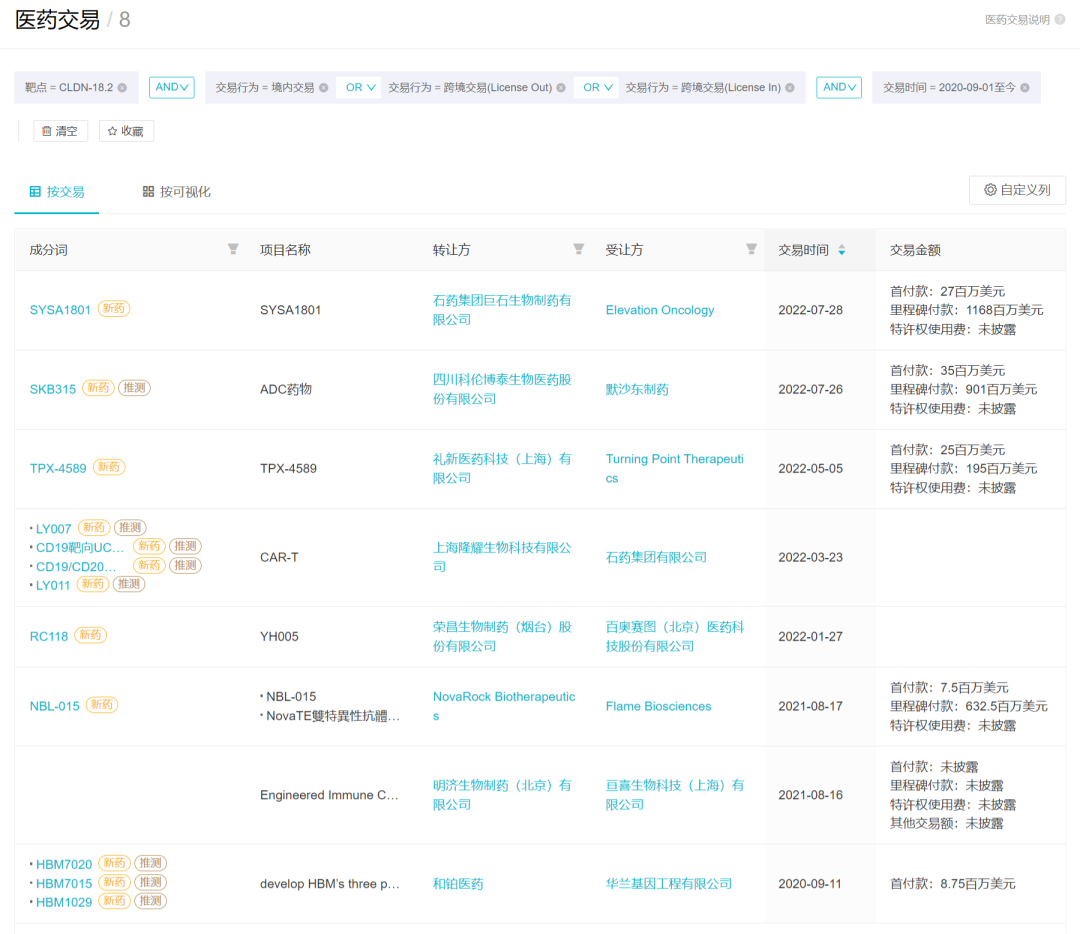Screen dimensions: 1080x934
Task: Open the first AND operator dropdown
Action: click(x=171, y=88)
